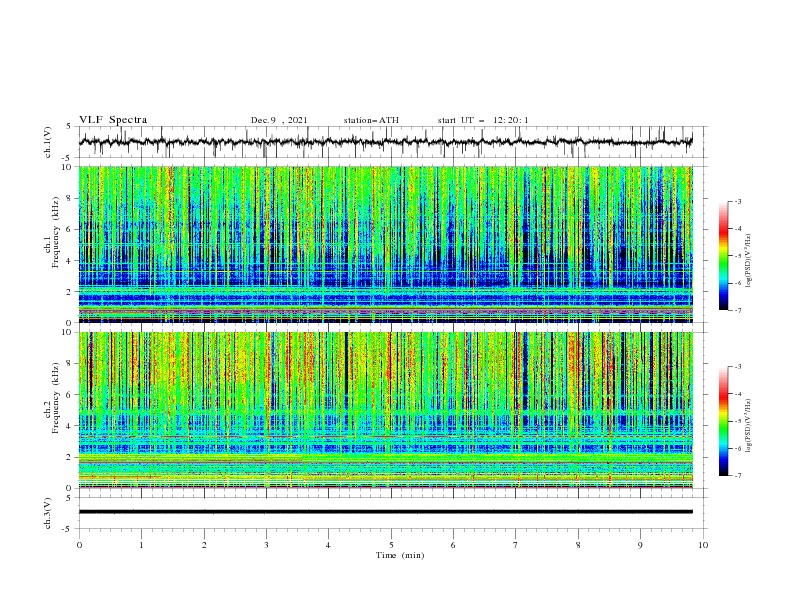Click time-axis tick label "6"
Viewport: 792px width, 612px height.
coord(453,545)
